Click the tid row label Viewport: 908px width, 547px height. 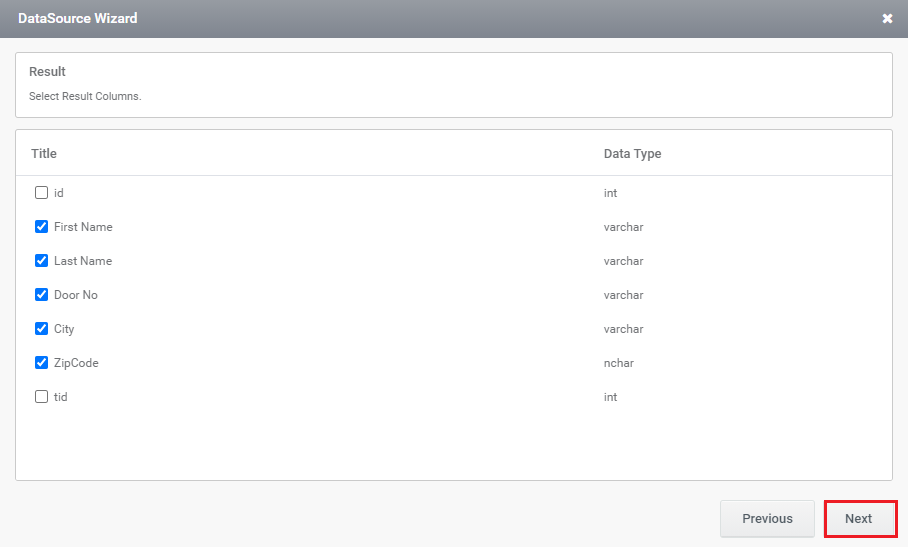tap(60, 397)
